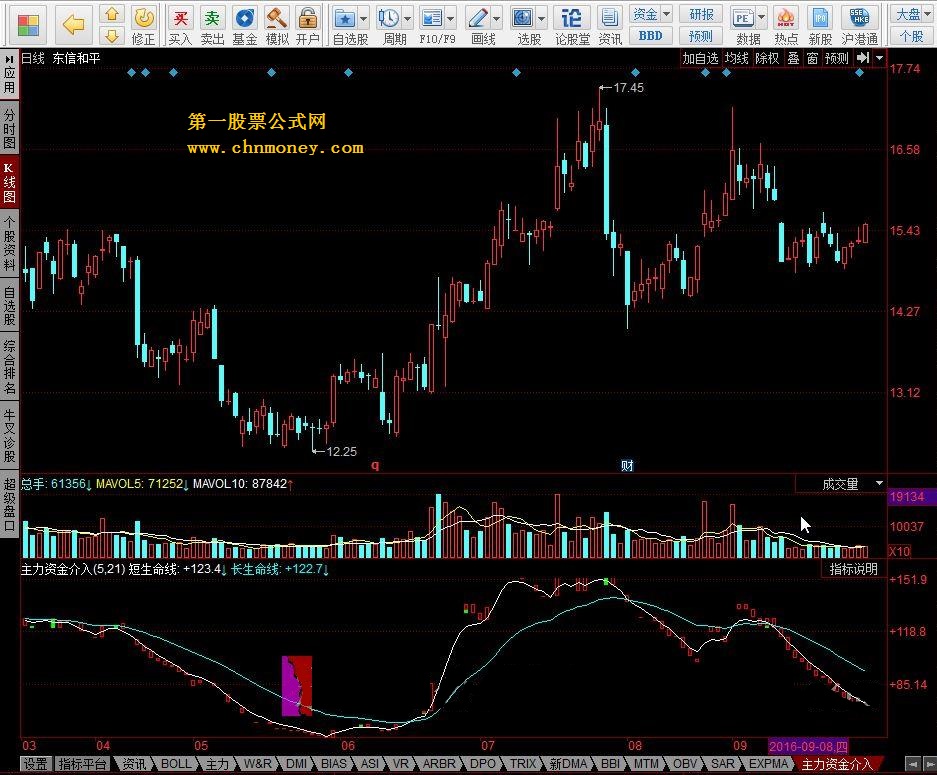This screenshot has height=775, width=937.
Task: Expand the 选股 dropdown arrow
Action: pyautogui.click(x=541, y=19)
